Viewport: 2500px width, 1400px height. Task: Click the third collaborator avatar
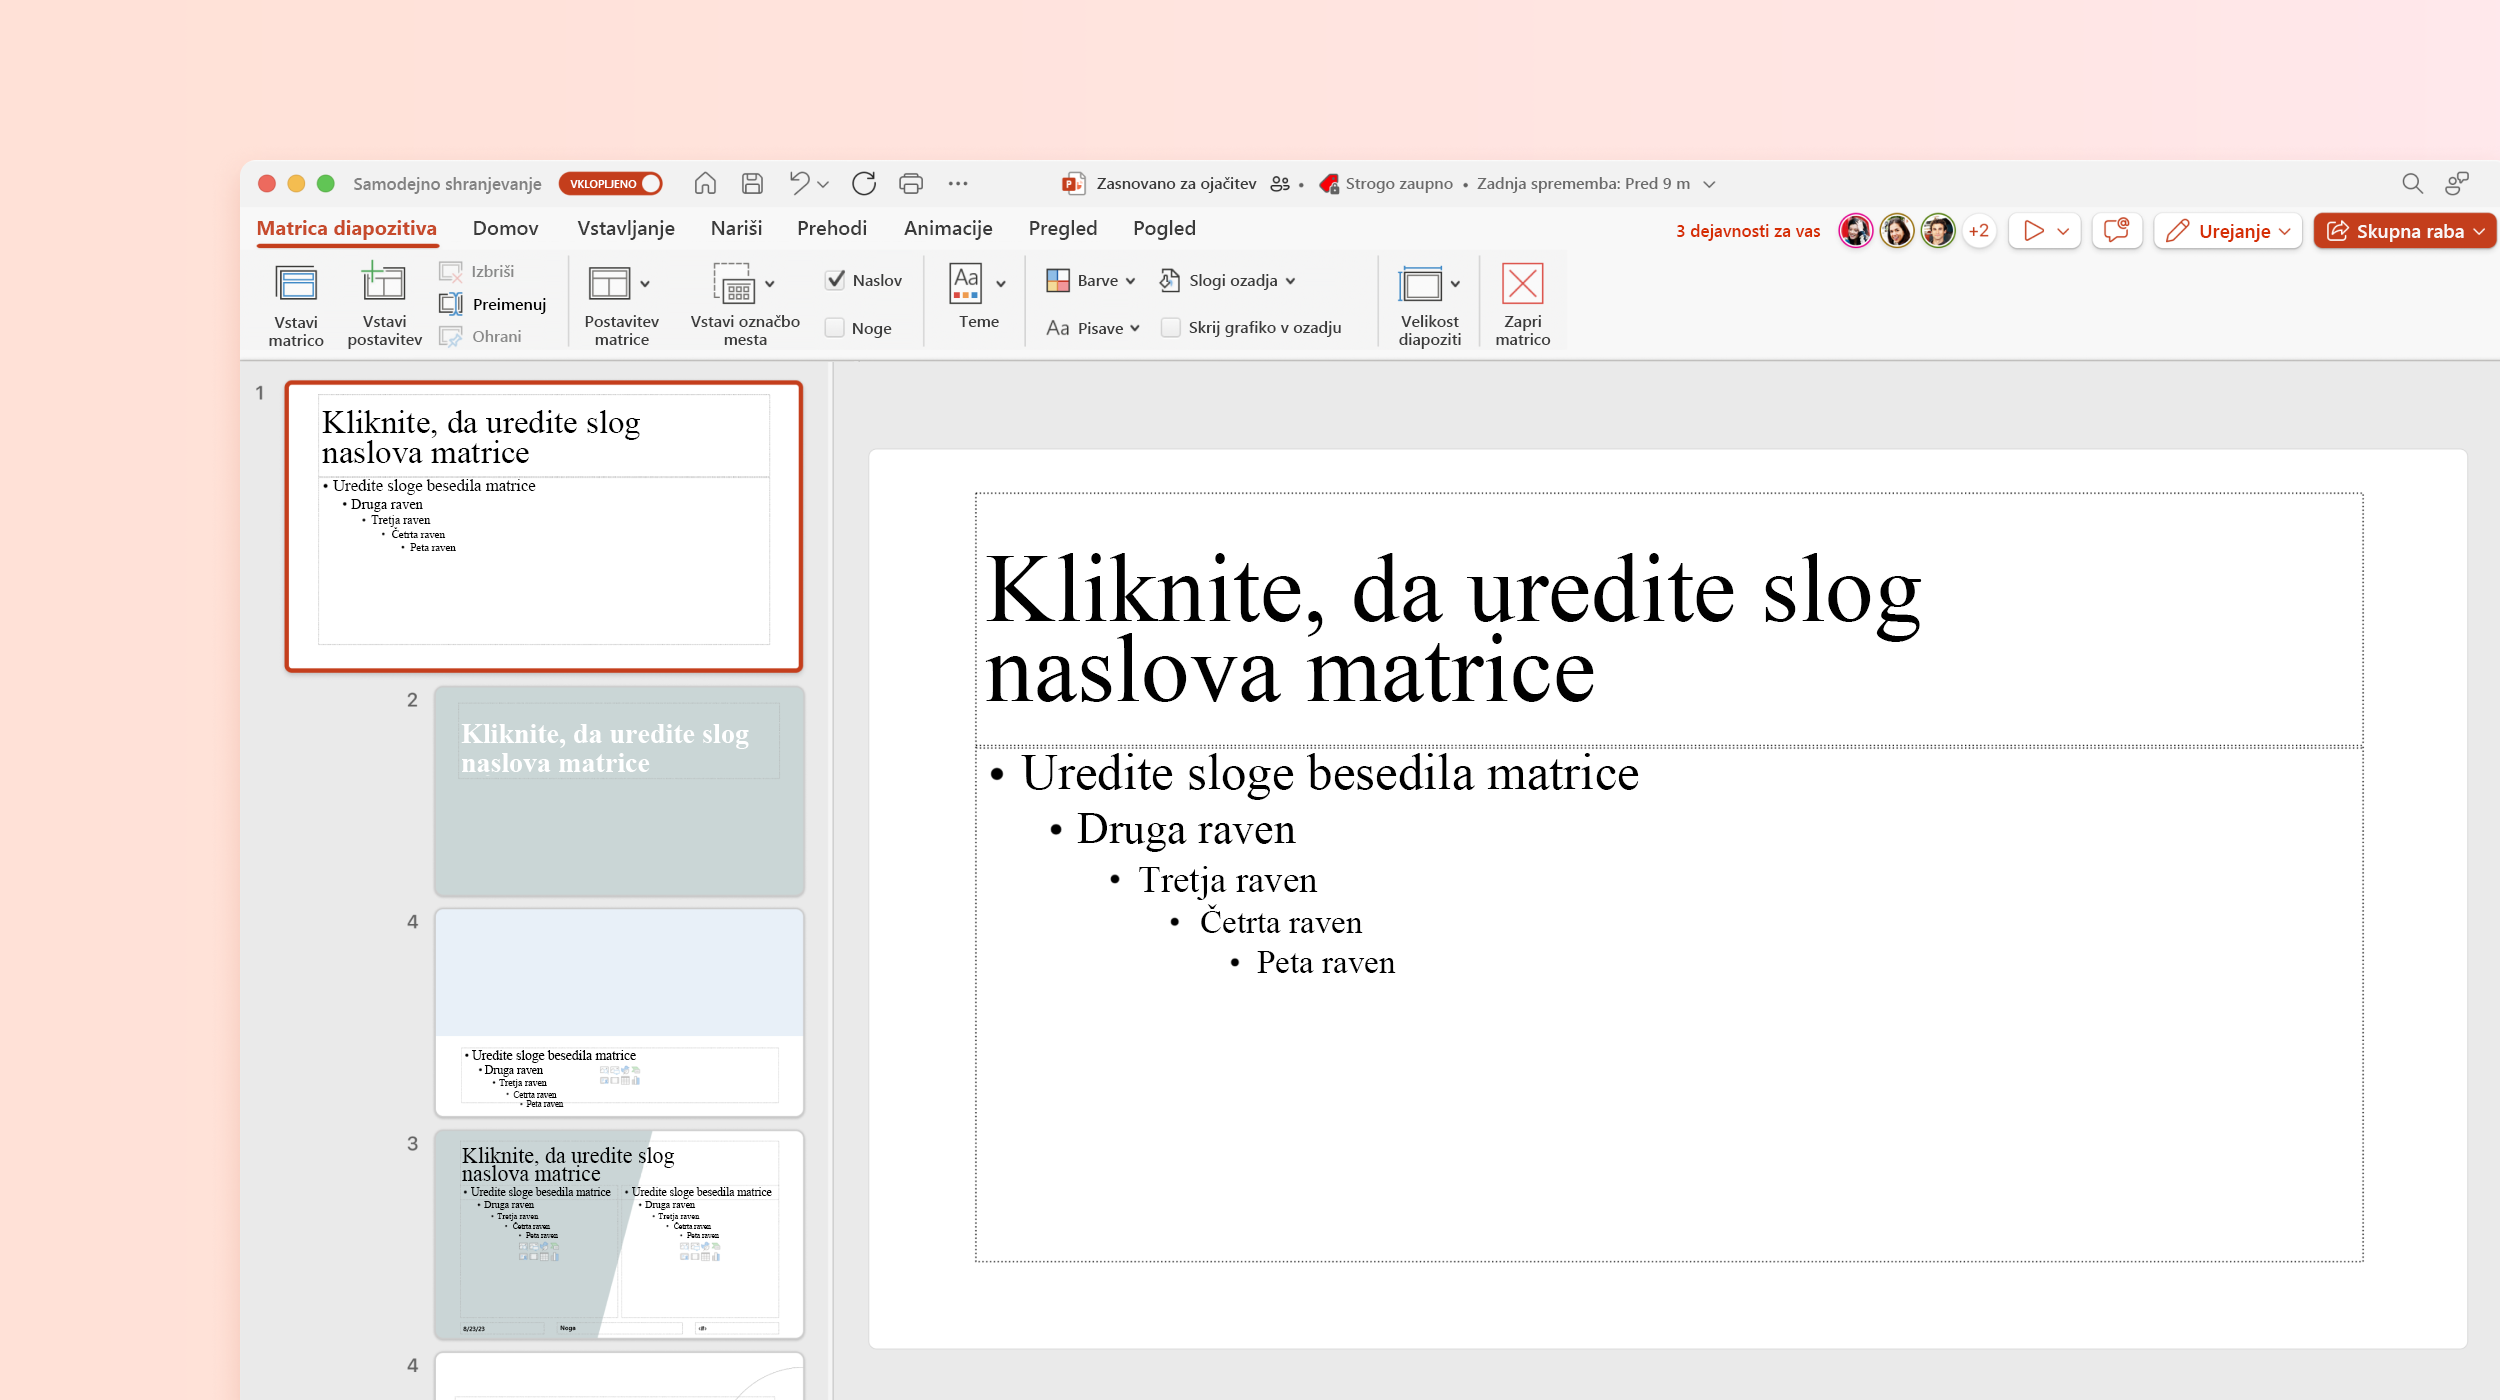tap(1937, 231)
